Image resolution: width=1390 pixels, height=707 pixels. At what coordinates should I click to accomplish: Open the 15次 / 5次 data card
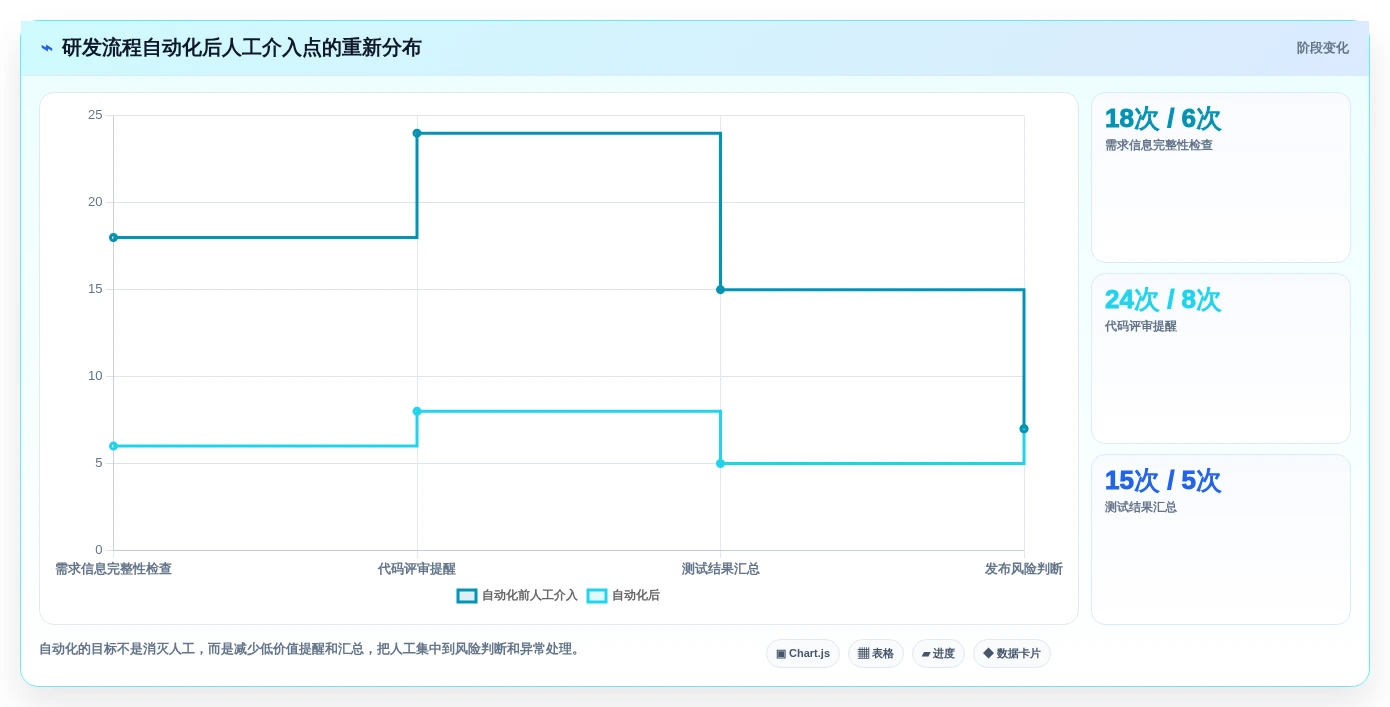[x=1221, y=540]
